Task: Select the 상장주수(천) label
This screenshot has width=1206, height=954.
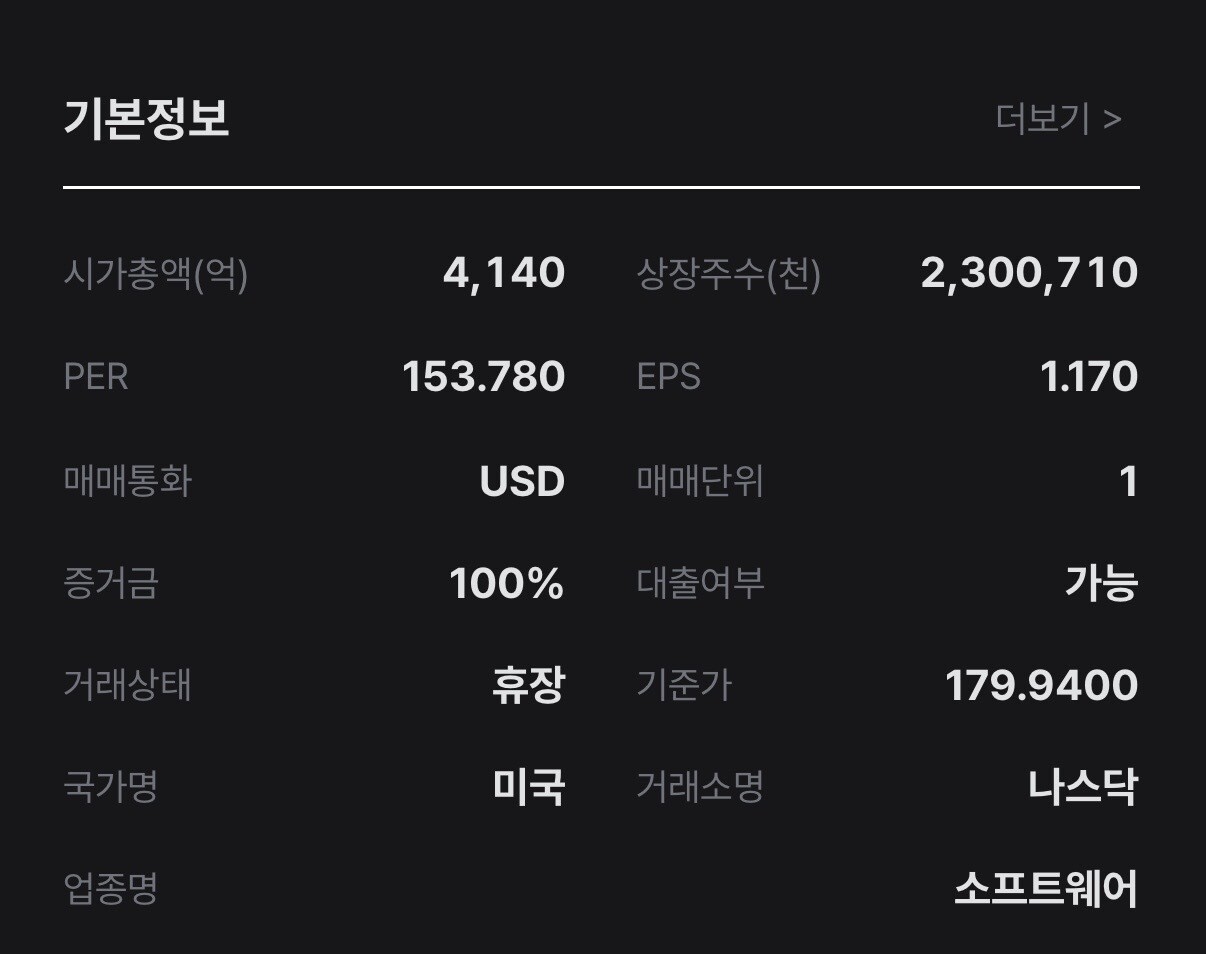Action: [x=729, y=274]
